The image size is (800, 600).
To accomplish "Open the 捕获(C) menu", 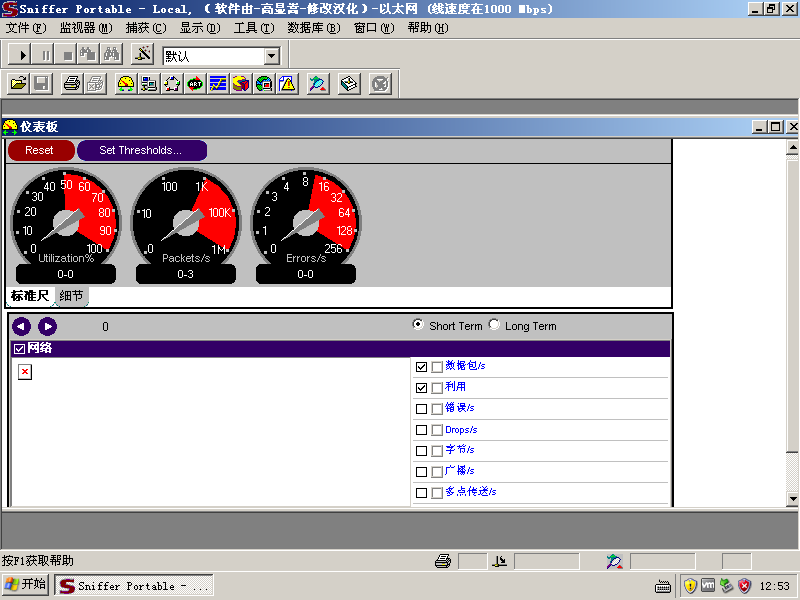I will [146, 28].
